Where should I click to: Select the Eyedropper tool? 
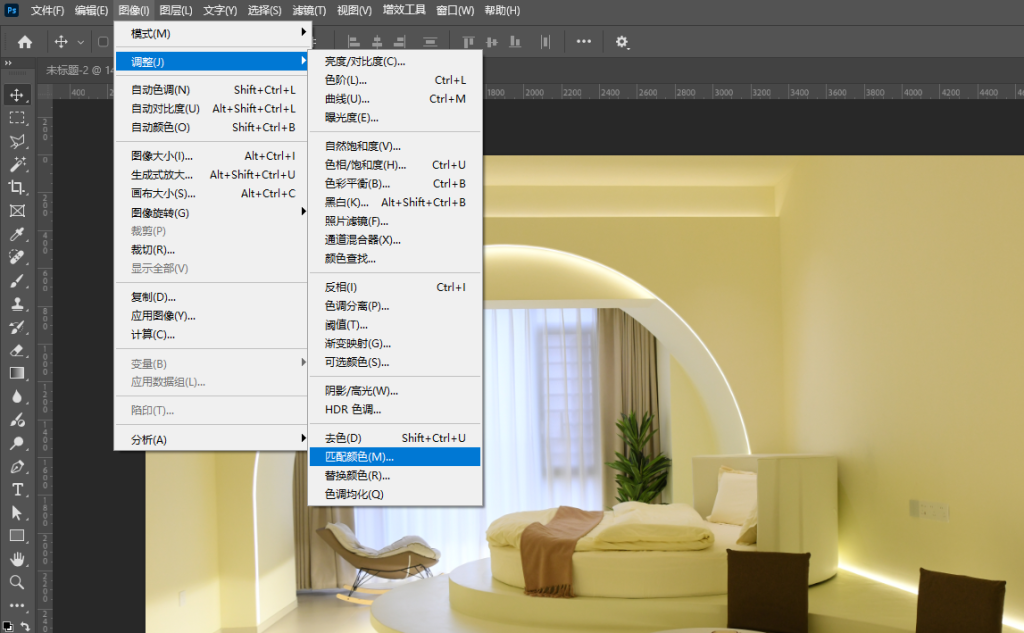(17, 234)
